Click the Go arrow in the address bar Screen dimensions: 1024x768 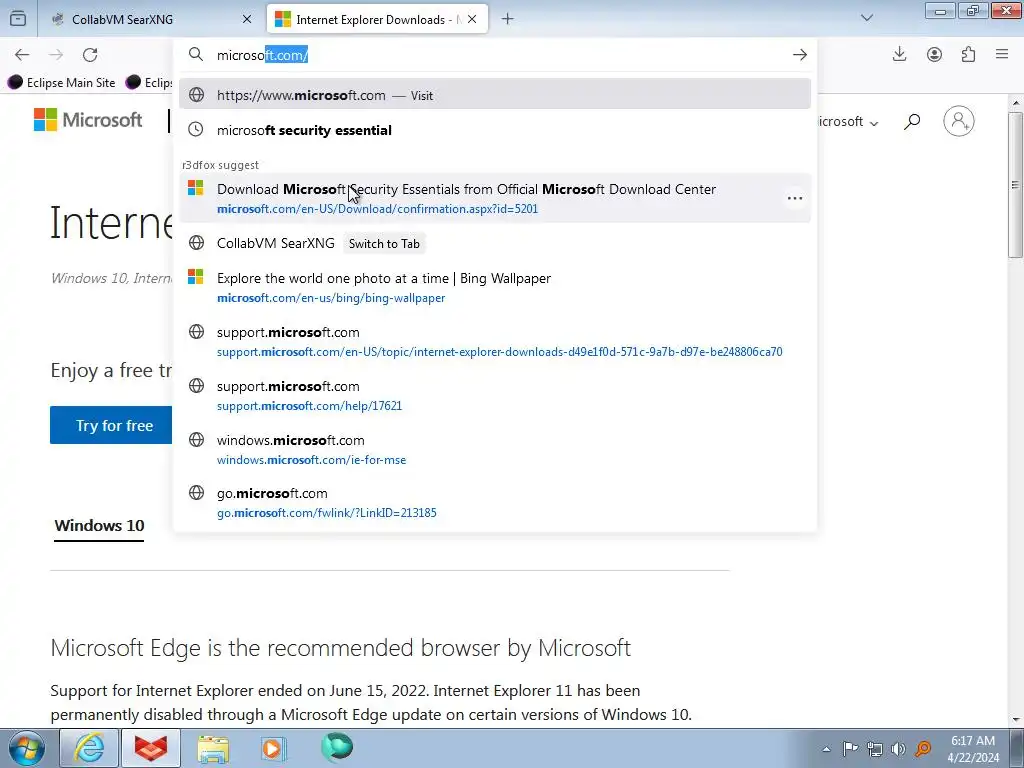pyautogui.click(x=800, y=55)
